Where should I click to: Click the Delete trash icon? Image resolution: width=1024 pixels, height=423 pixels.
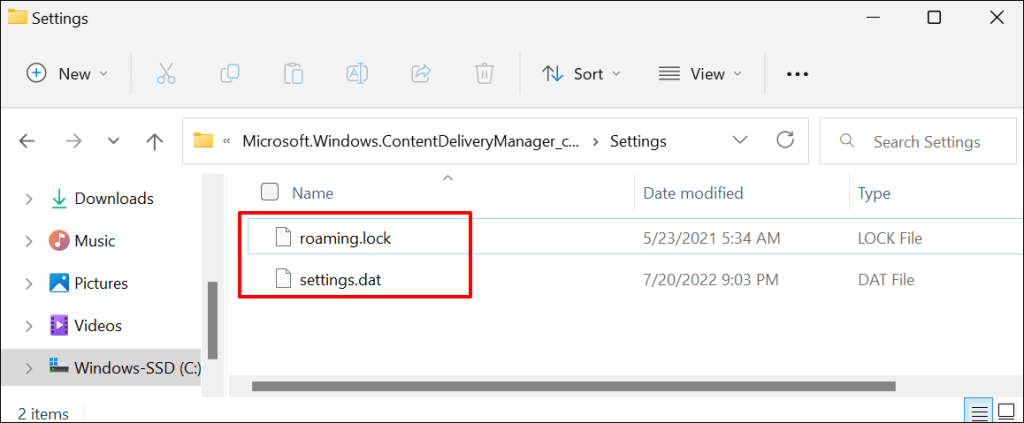[484, 73]
